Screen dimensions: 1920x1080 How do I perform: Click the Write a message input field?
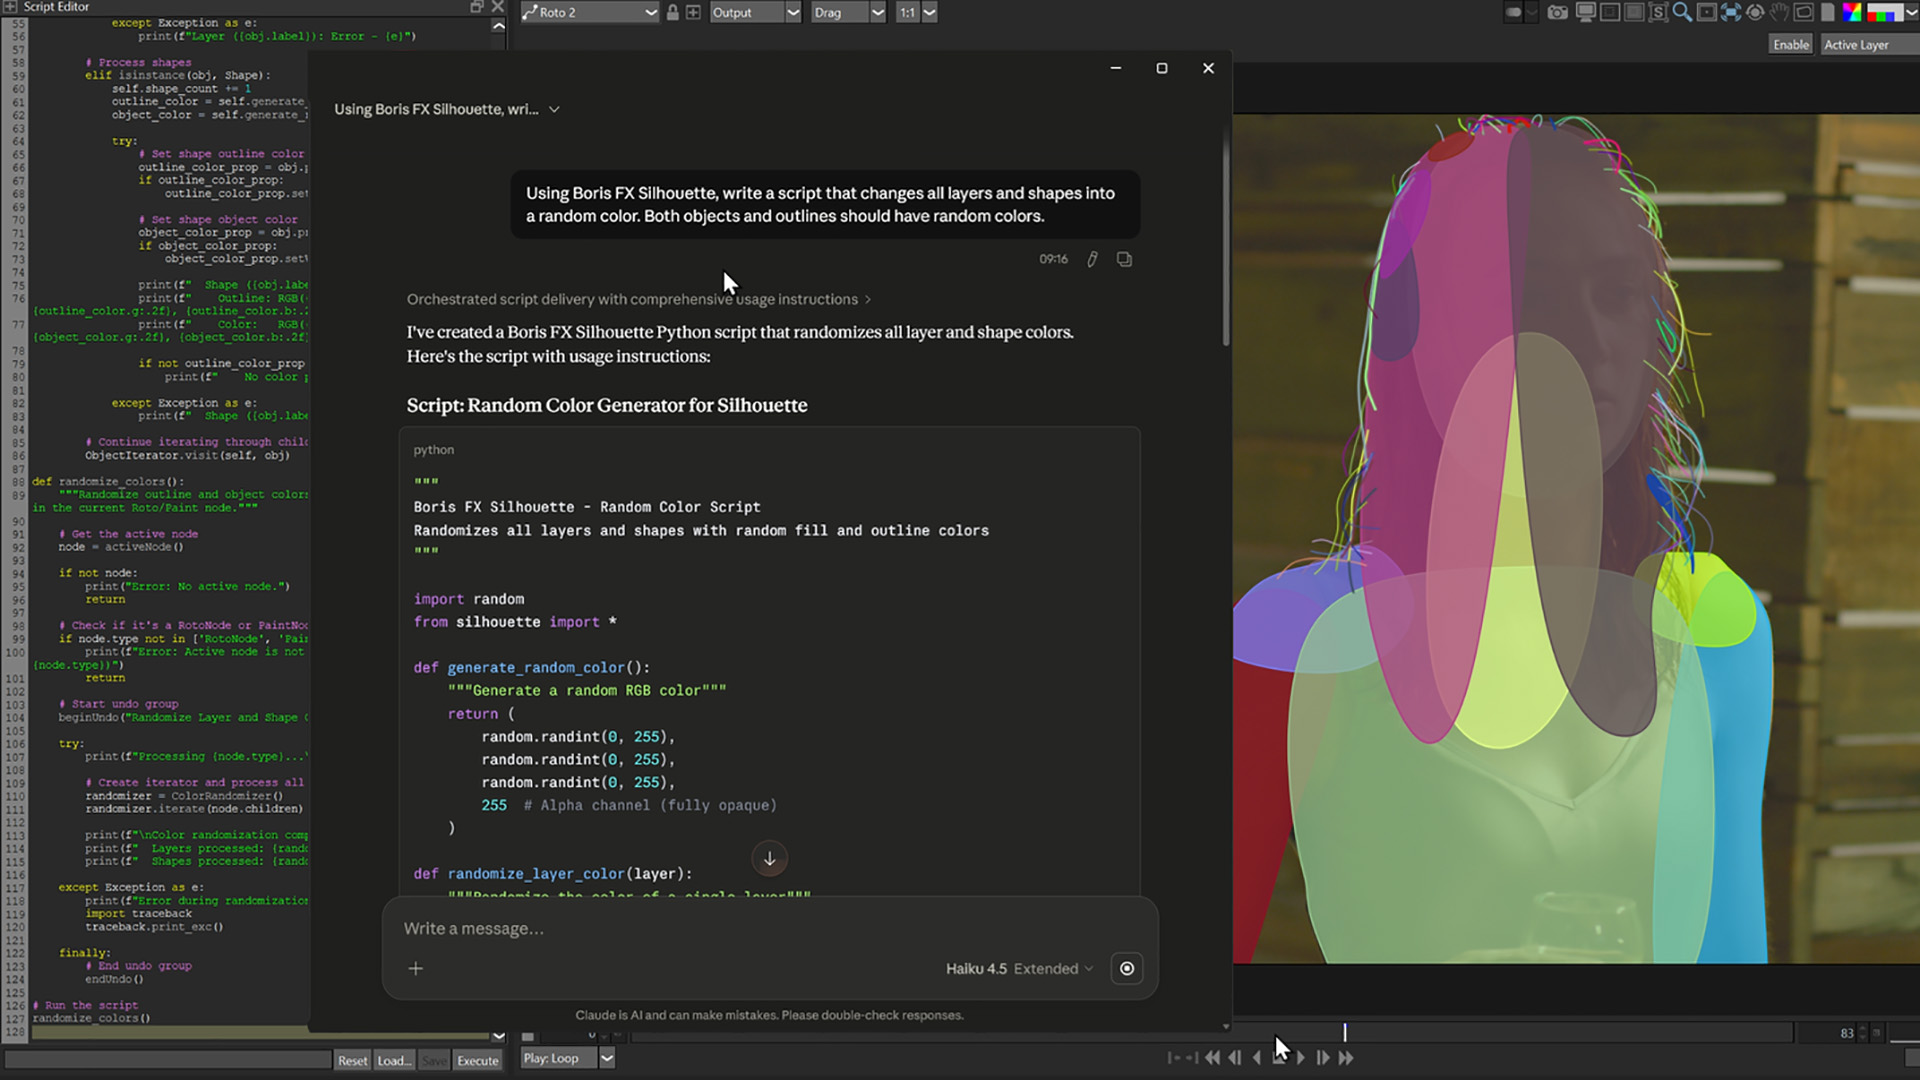click(x=770, y=929)
